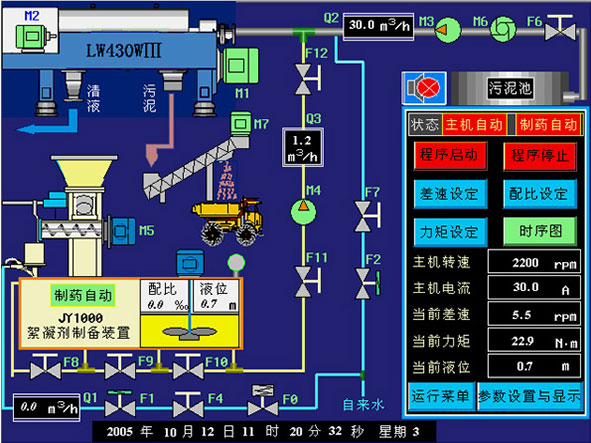This screenshot has width=591, height=443.
Task: Open the 差速设定 settings button
Action: click(x=450, y=193)
